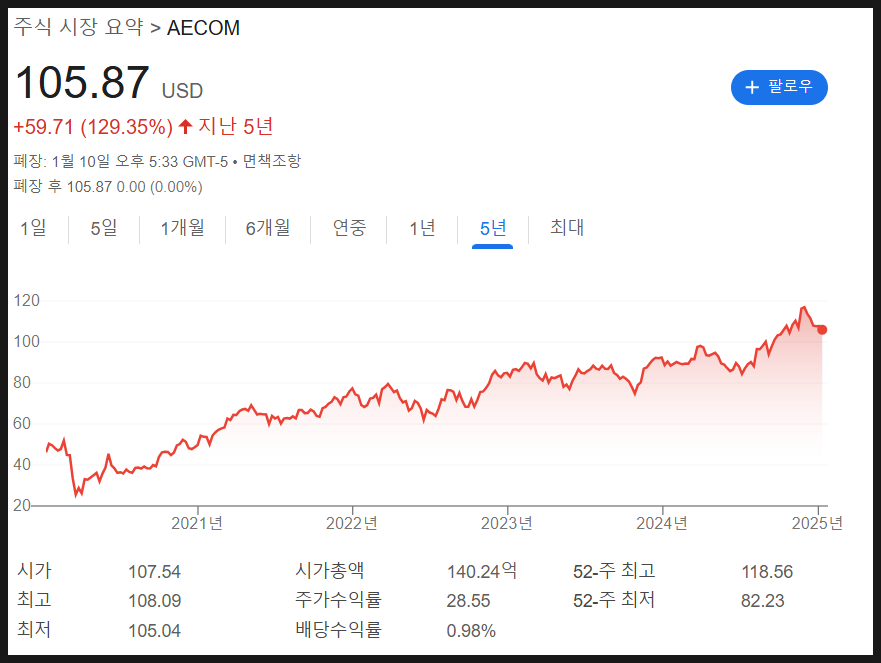Select the 연중 year-to-date tab

tap(349, 228)
